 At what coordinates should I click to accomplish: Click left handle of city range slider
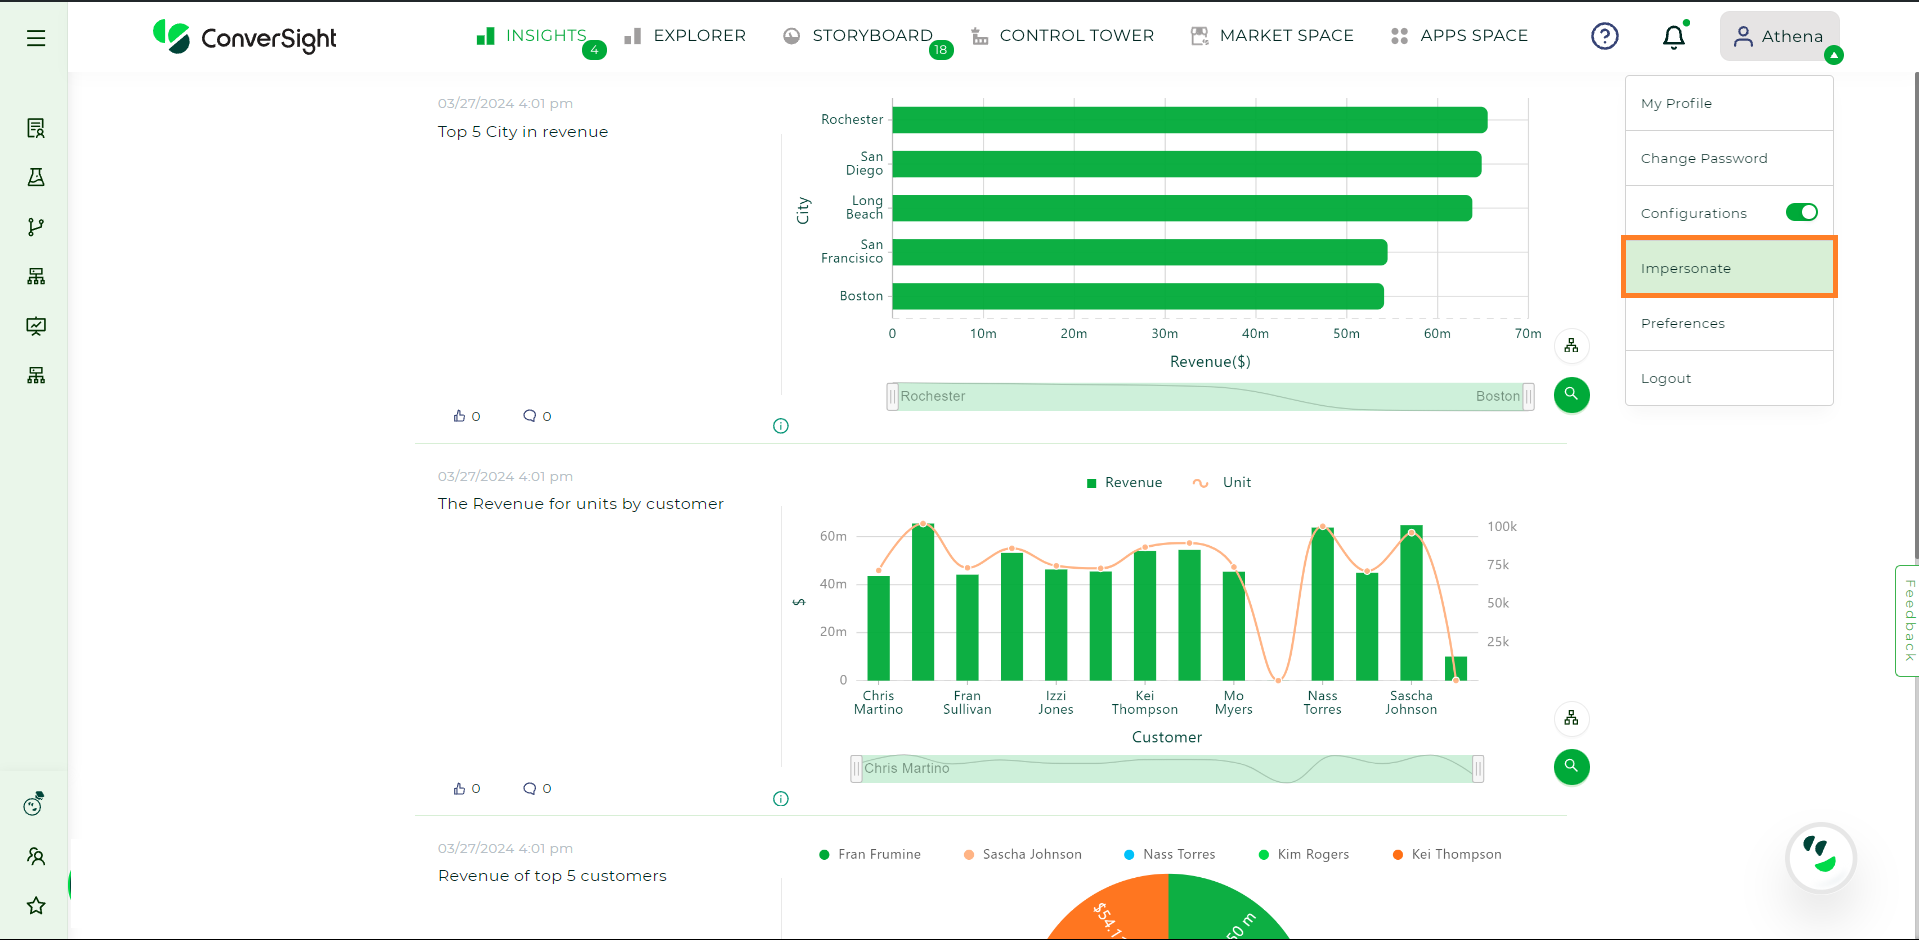[x=892, y=397]
